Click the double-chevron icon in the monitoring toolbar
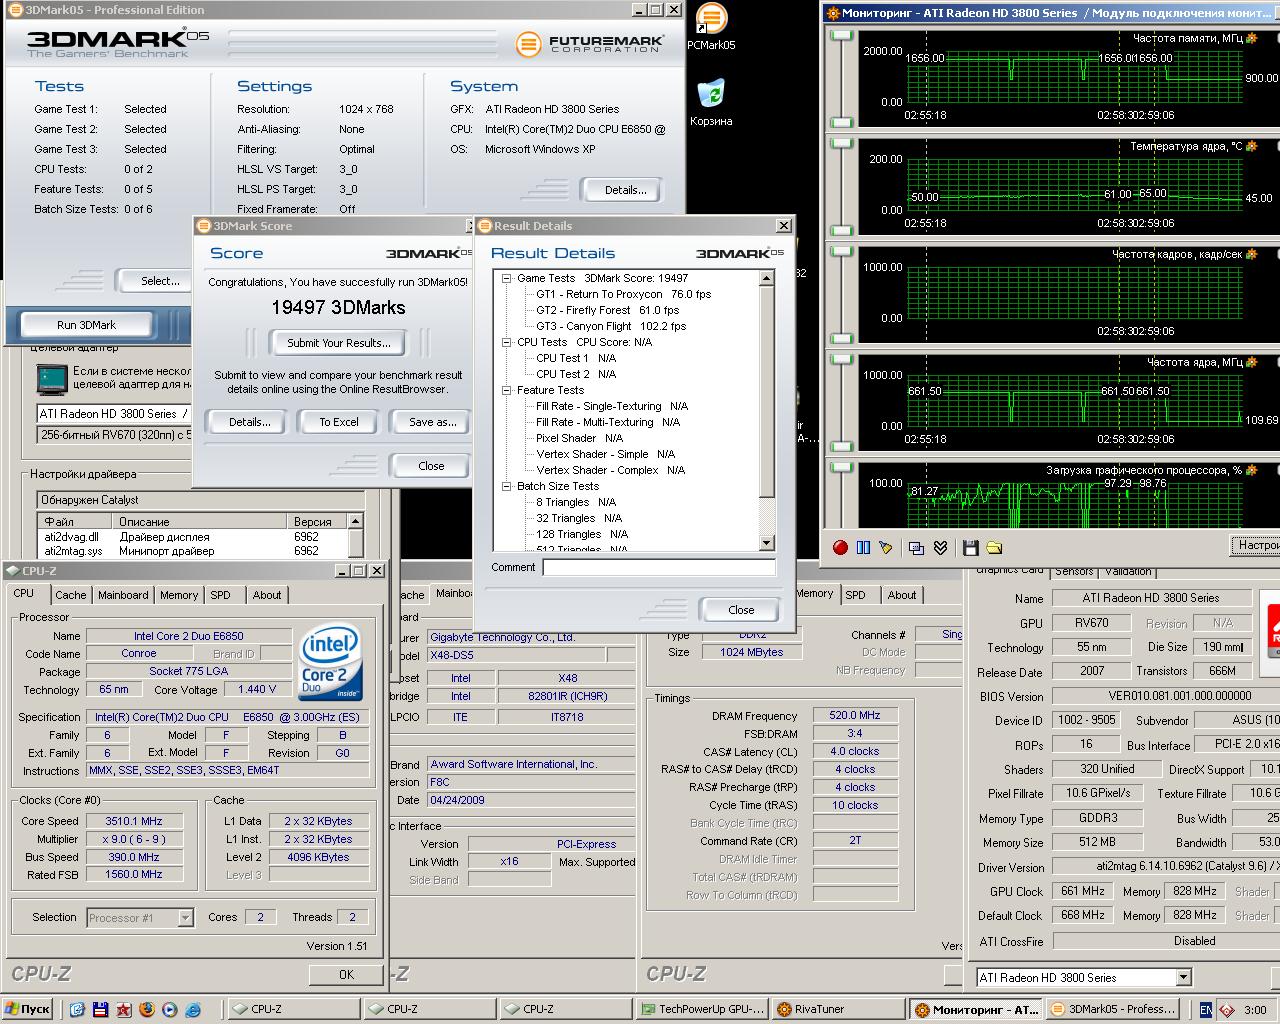Viewport: 1280px width, 1024px height. point(940,547)
